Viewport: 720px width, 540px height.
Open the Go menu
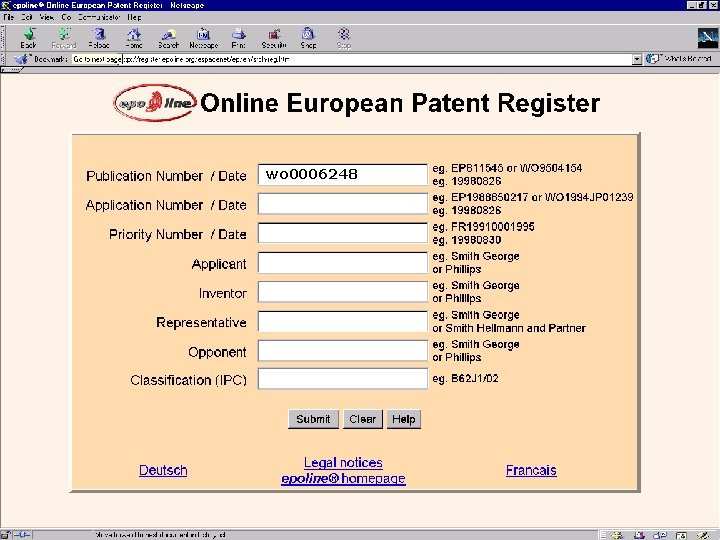[66, 17]
